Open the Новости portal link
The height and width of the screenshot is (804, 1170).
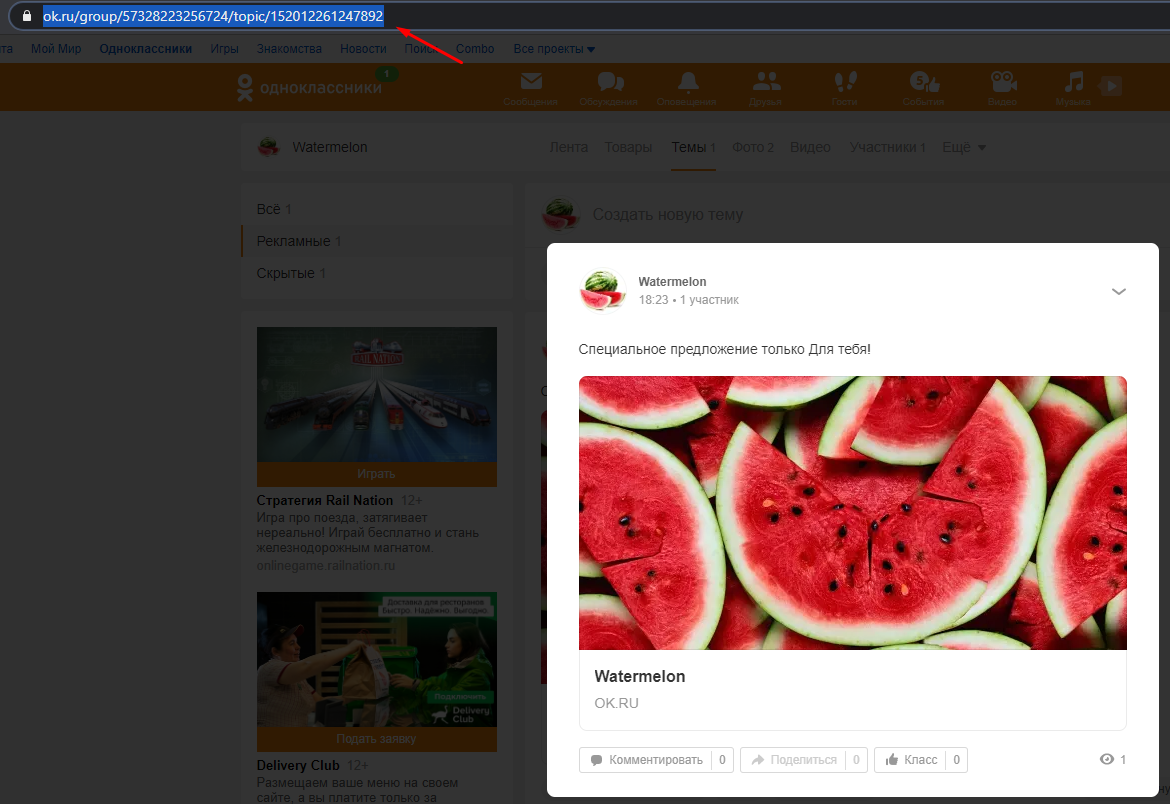pyautogui.click(x=363, y=49)
